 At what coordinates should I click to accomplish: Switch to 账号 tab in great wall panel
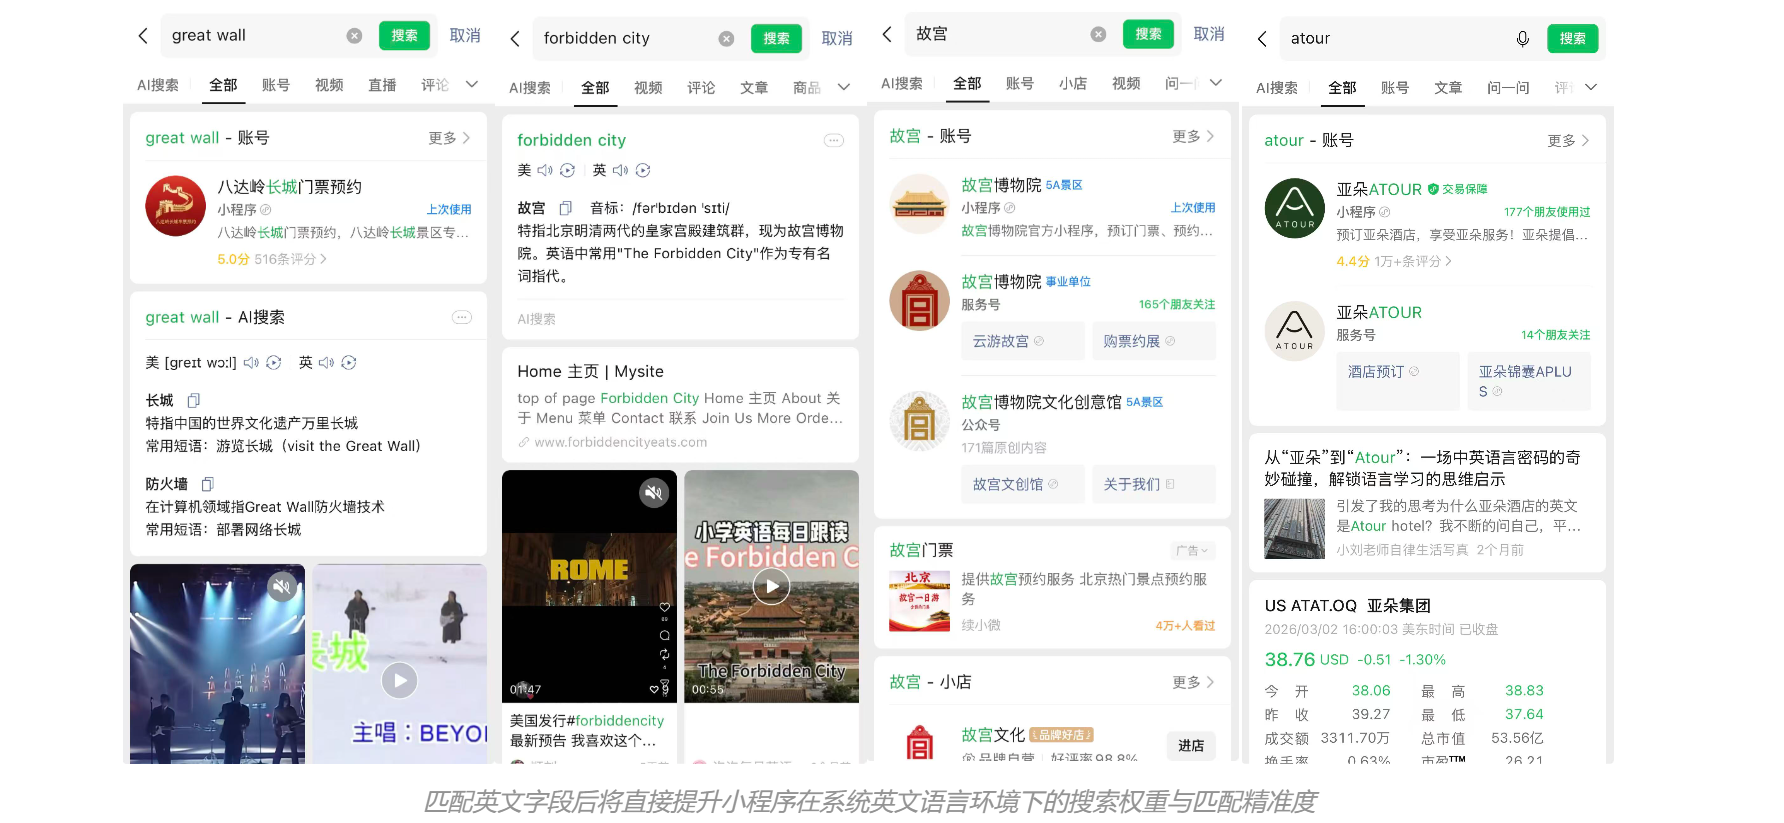click(276, 85)
